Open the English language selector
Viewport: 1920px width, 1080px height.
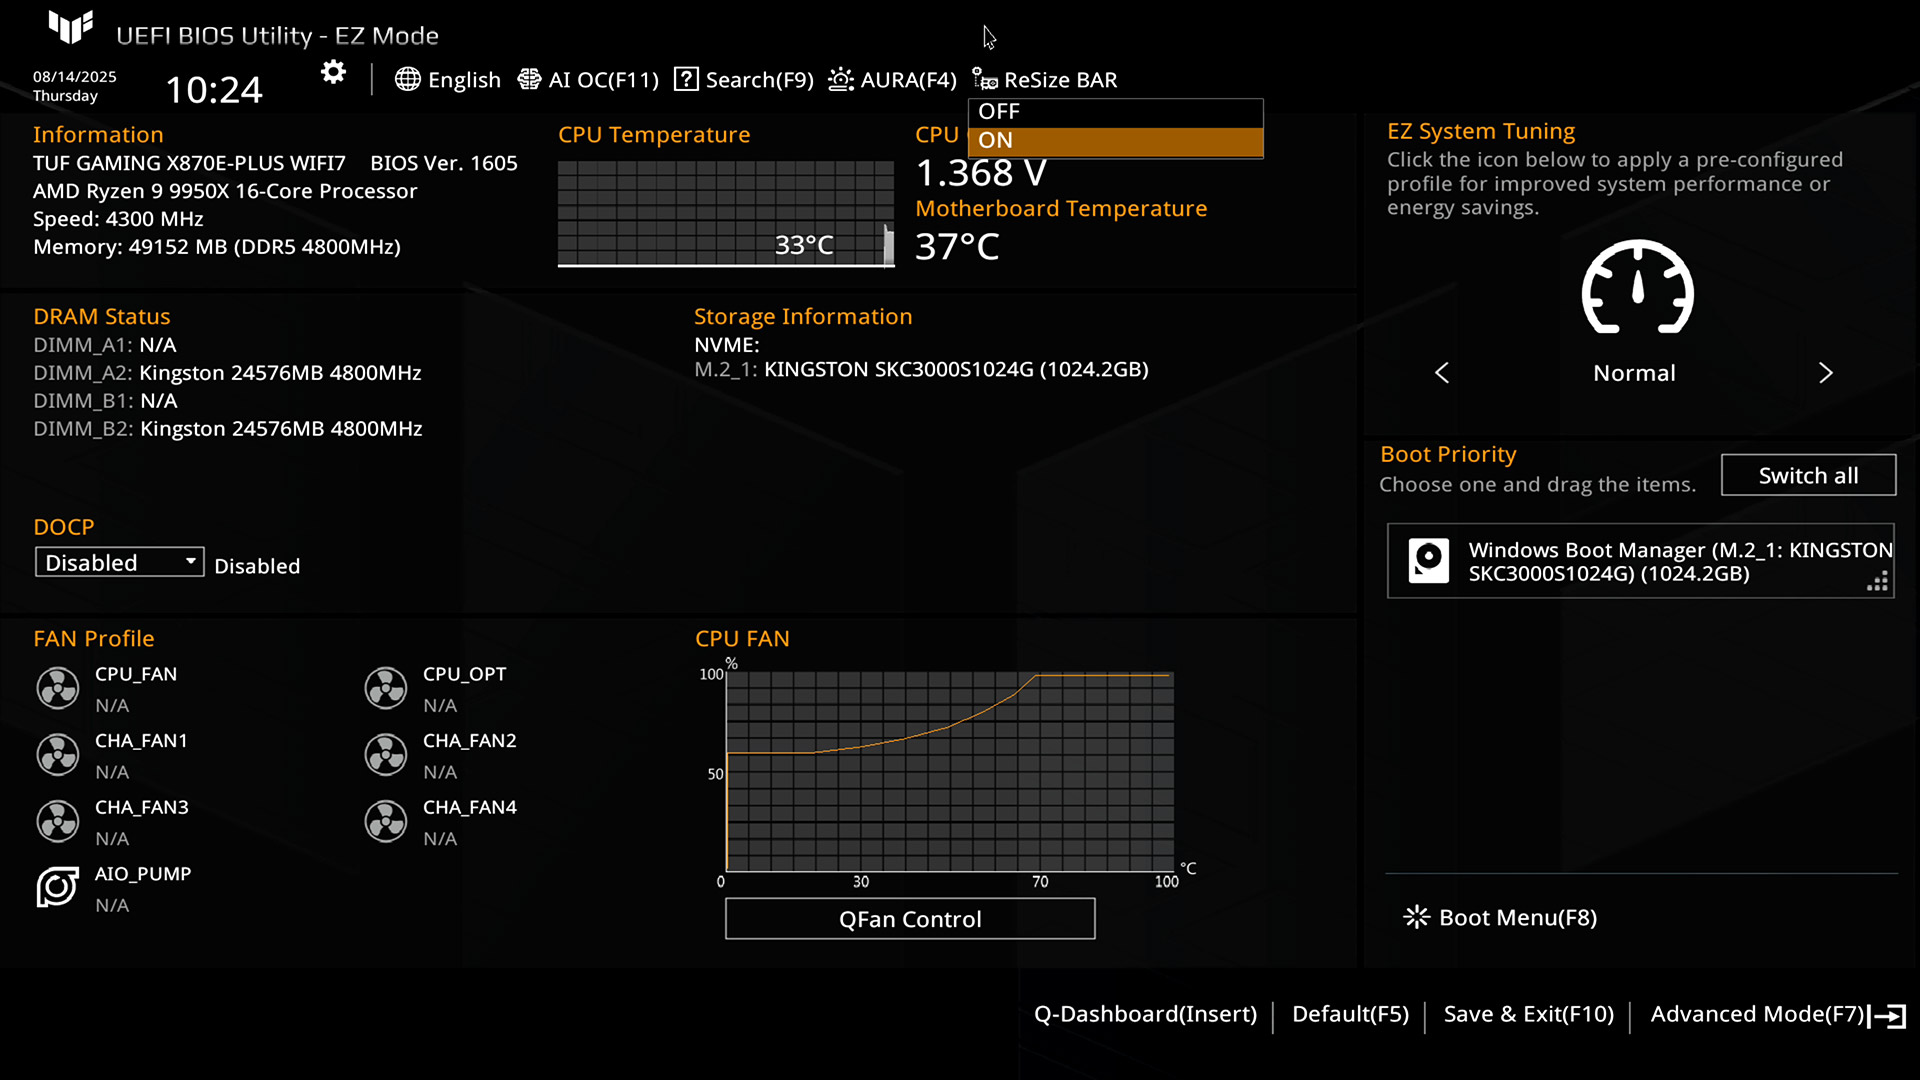pyautogui.click(x=448, y=80)
